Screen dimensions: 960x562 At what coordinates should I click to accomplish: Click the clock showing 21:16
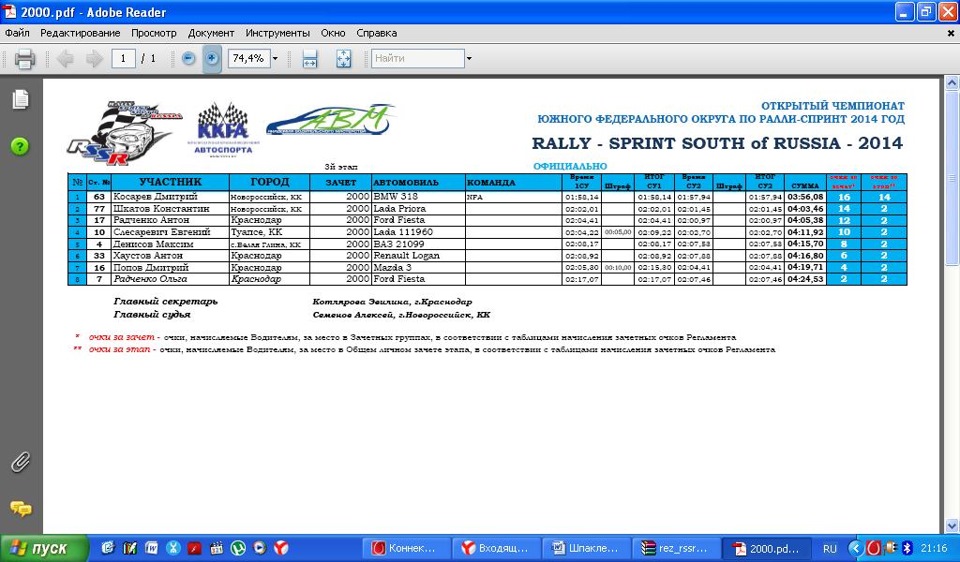point(934,549)
